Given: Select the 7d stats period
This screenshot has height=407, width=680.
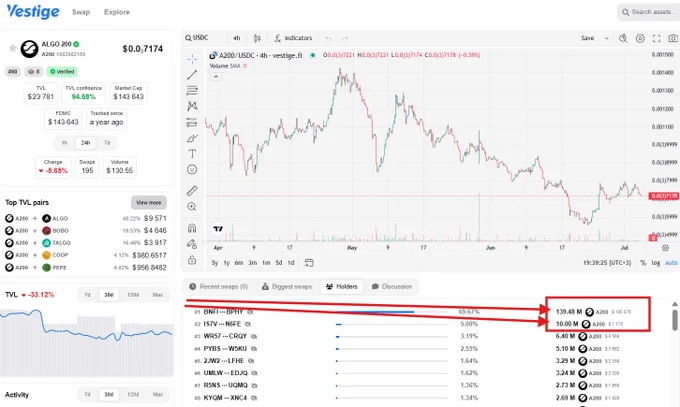Looking at the screenshot, I should pos(107,143).
